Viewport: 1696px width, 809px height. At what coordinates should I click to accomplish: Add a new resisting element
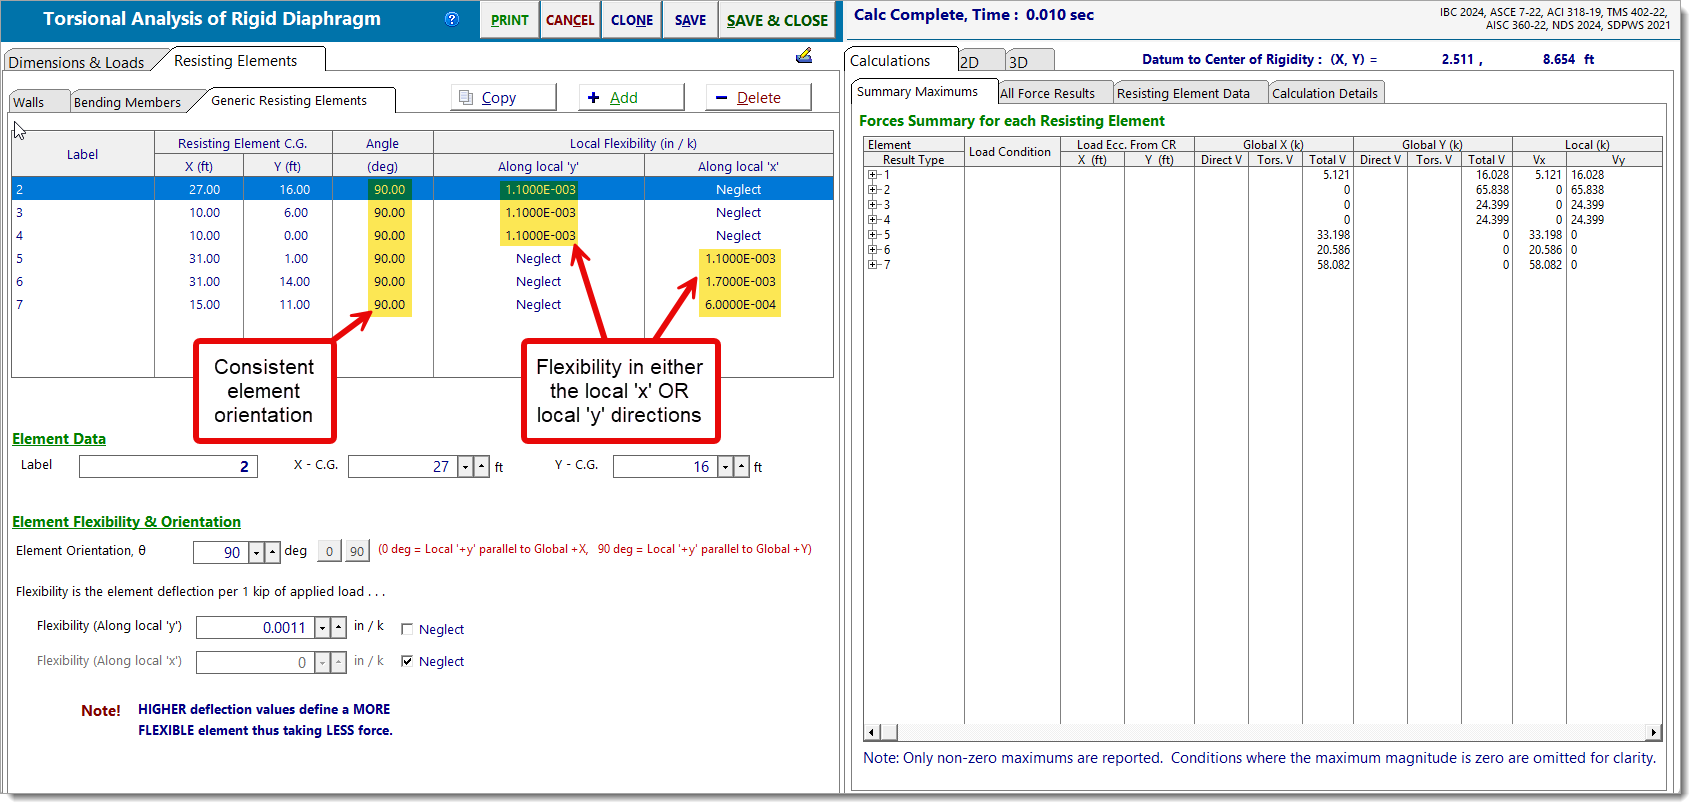(631, 97)
